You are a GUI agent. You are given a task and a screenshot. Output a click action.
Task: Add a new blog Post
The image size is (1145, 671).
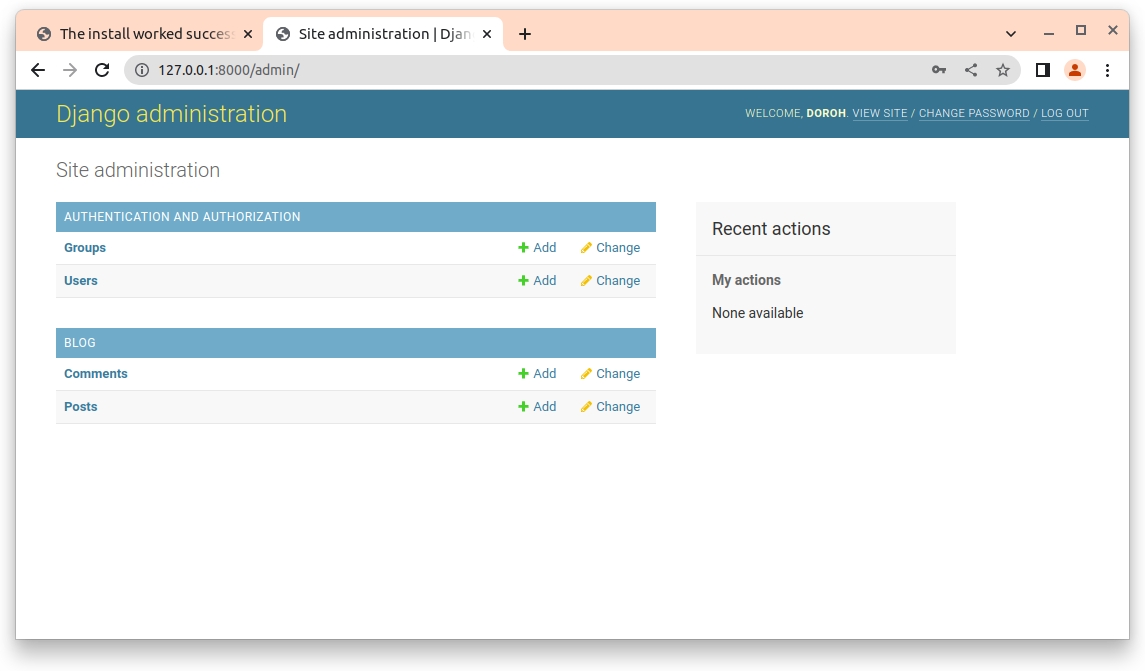[537, 407]
